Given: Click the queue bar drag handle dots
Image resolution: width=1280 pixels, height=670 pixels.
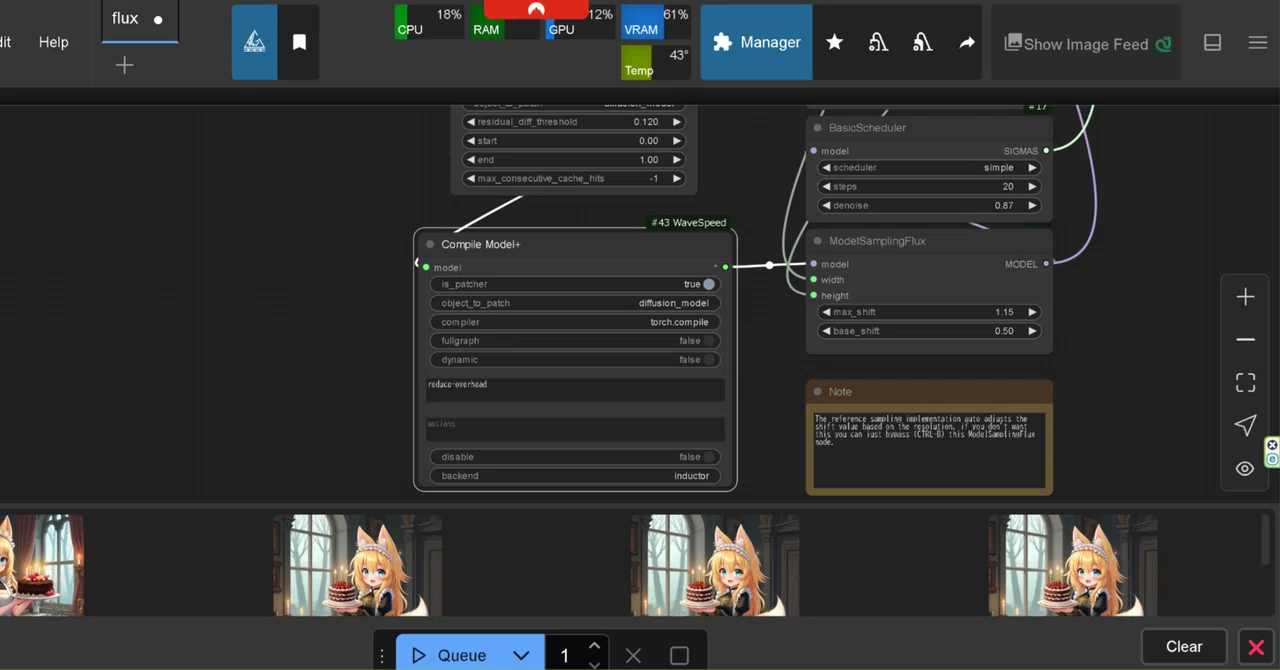Looking at the screenshot, I should [x=382, y=656].
